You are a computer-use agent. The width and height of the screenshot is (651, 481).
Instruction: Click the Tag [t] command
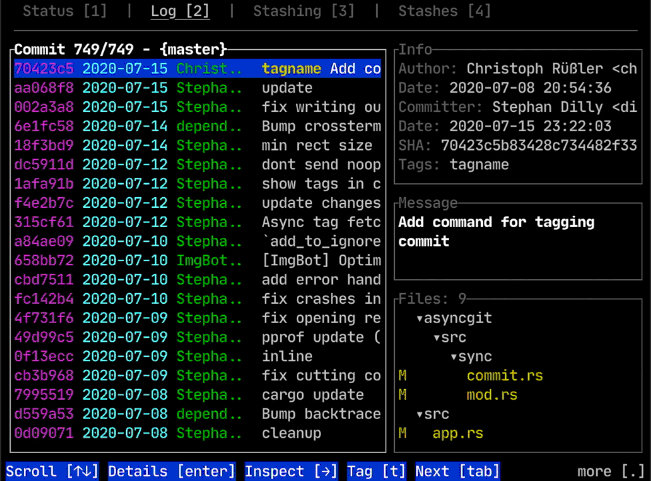click(x=376, y=471)
